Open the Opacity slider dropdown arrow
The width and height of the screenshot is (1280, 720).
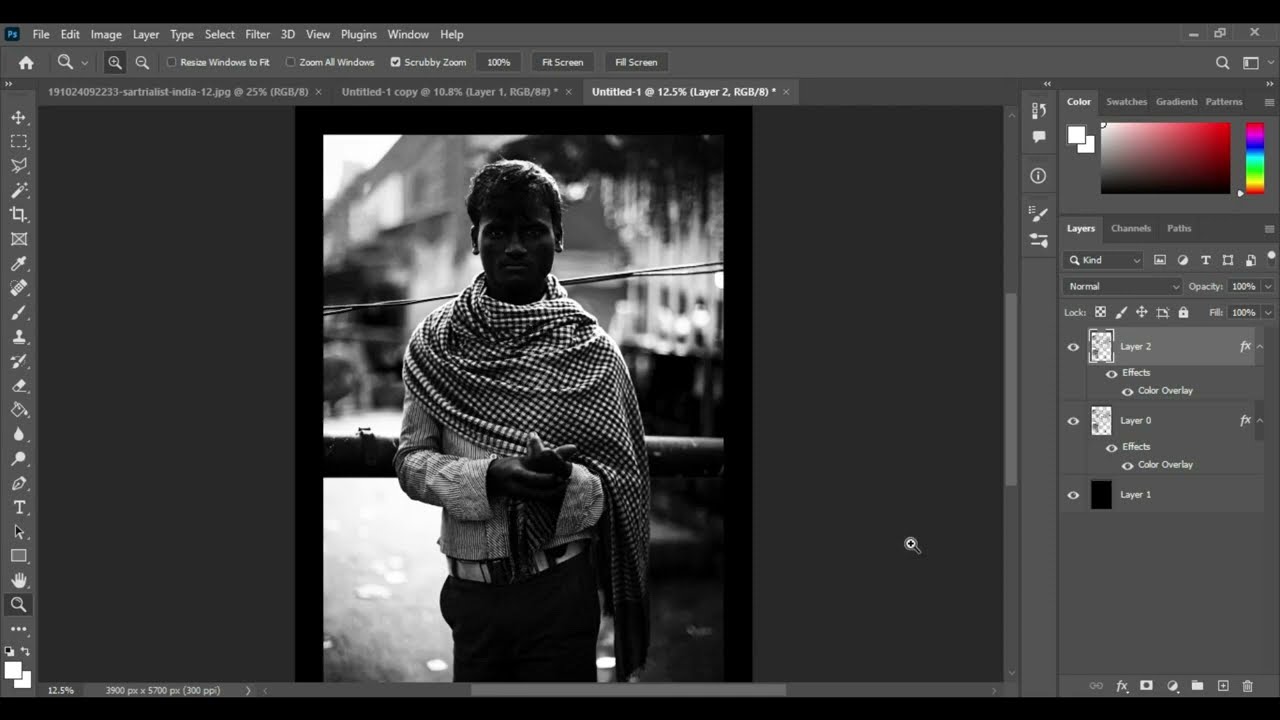point(1268,286)
